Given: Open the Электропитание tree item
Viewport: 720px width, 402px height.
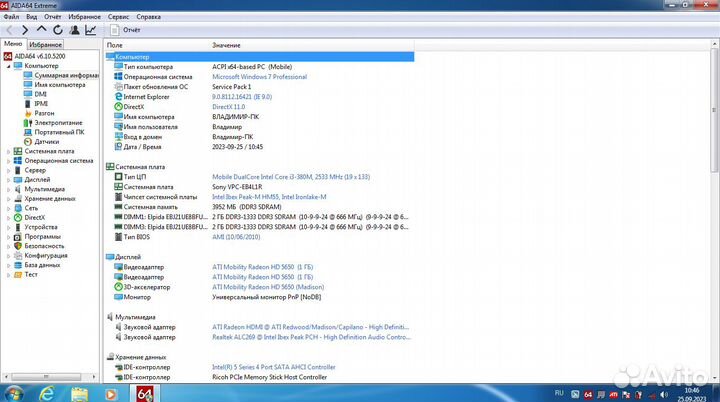Looking at the screenshot, I should point(58,123).
